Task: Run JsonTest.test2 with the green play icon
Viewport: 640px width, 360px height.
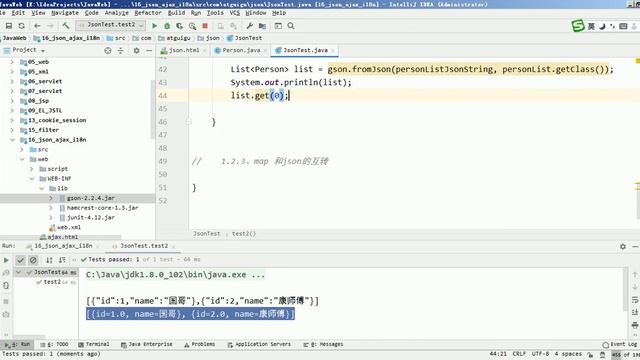Action: (154, 26)
